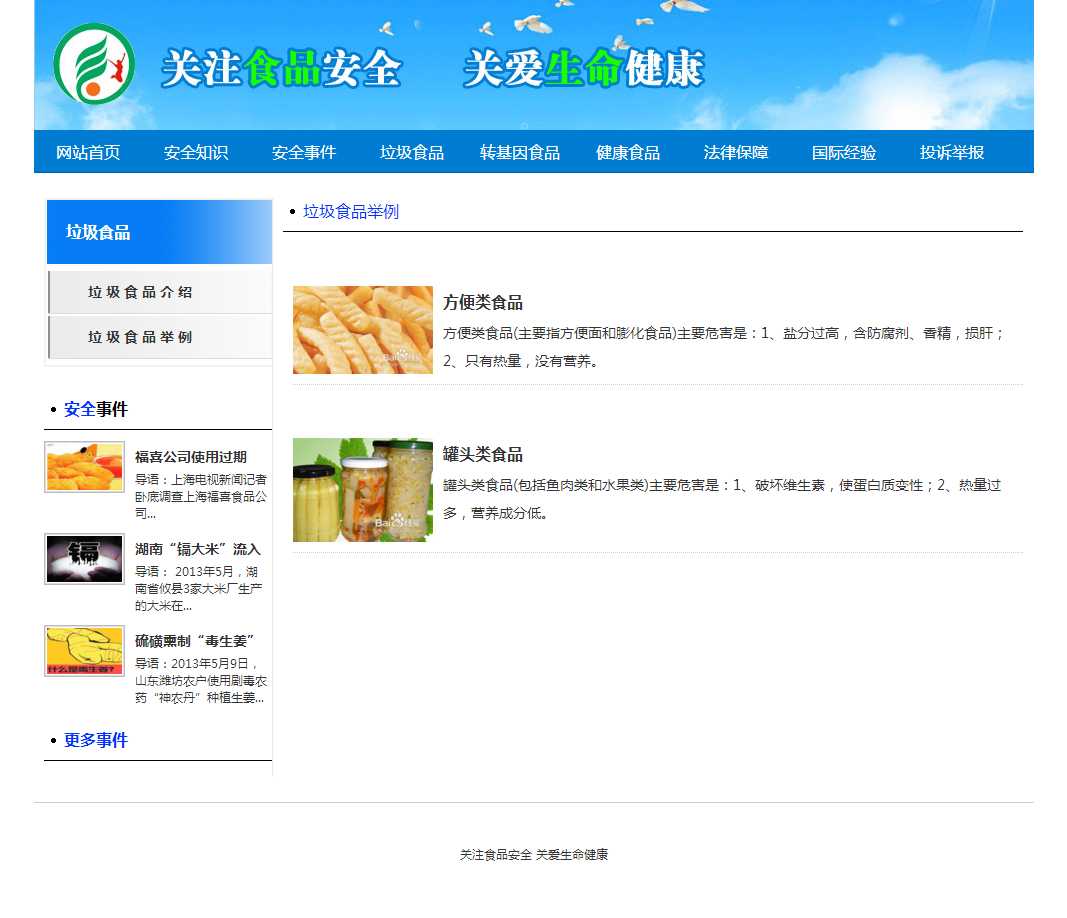Go to 安全知识 navigation item

coord(196,153)
